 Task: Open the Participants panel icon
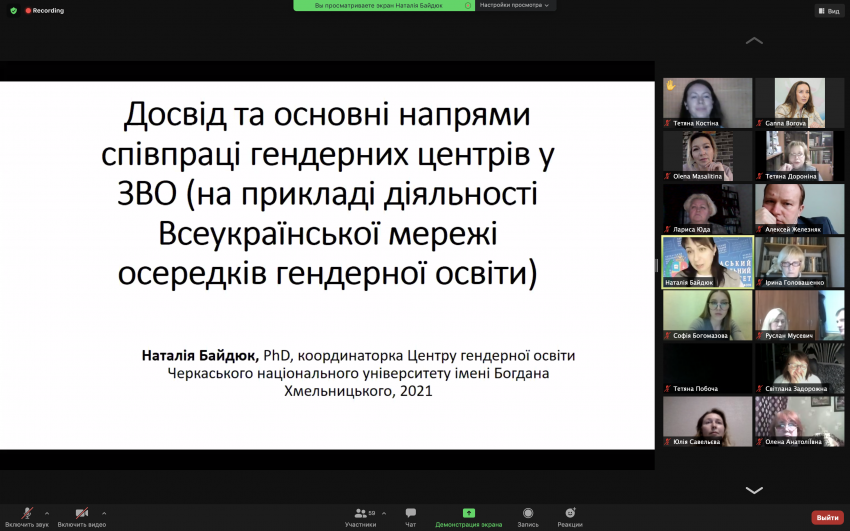click(x=360, y=513)
